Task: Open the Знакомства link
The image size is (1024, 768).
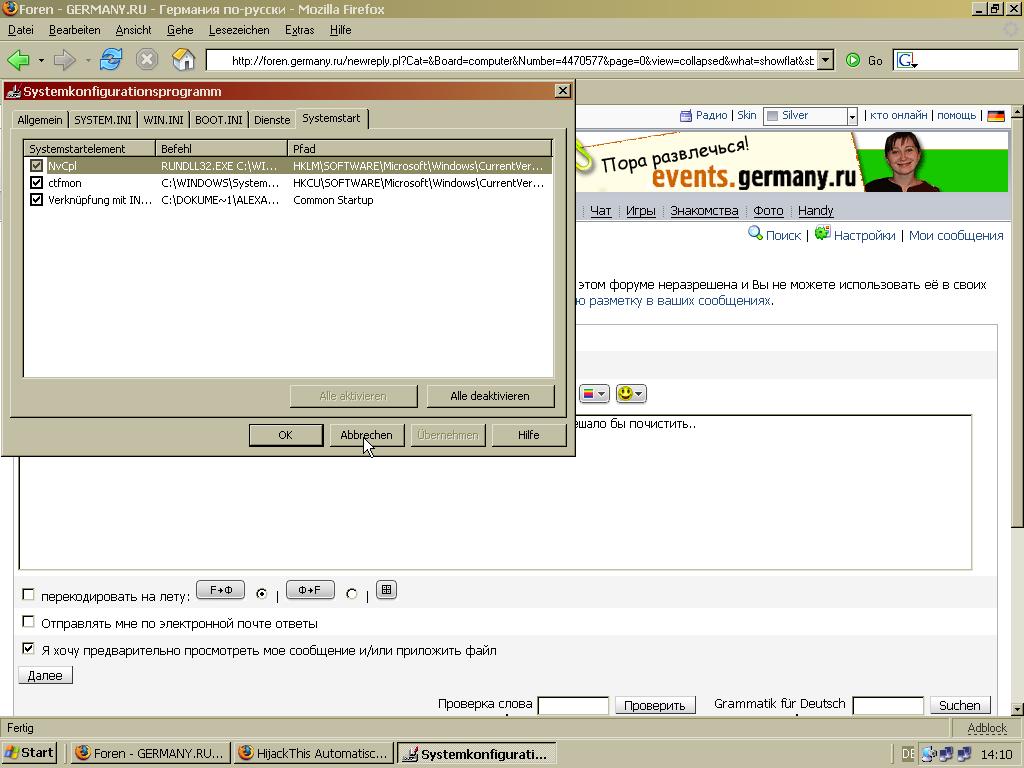Action: tap(704, 210)
